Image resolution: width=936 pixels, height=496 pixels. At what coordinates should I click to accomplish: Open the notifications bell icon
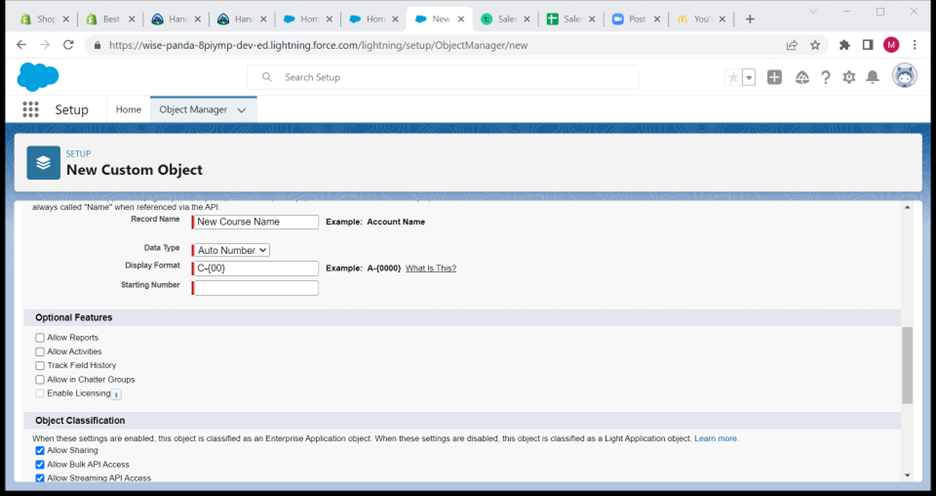tap(872, 77)
